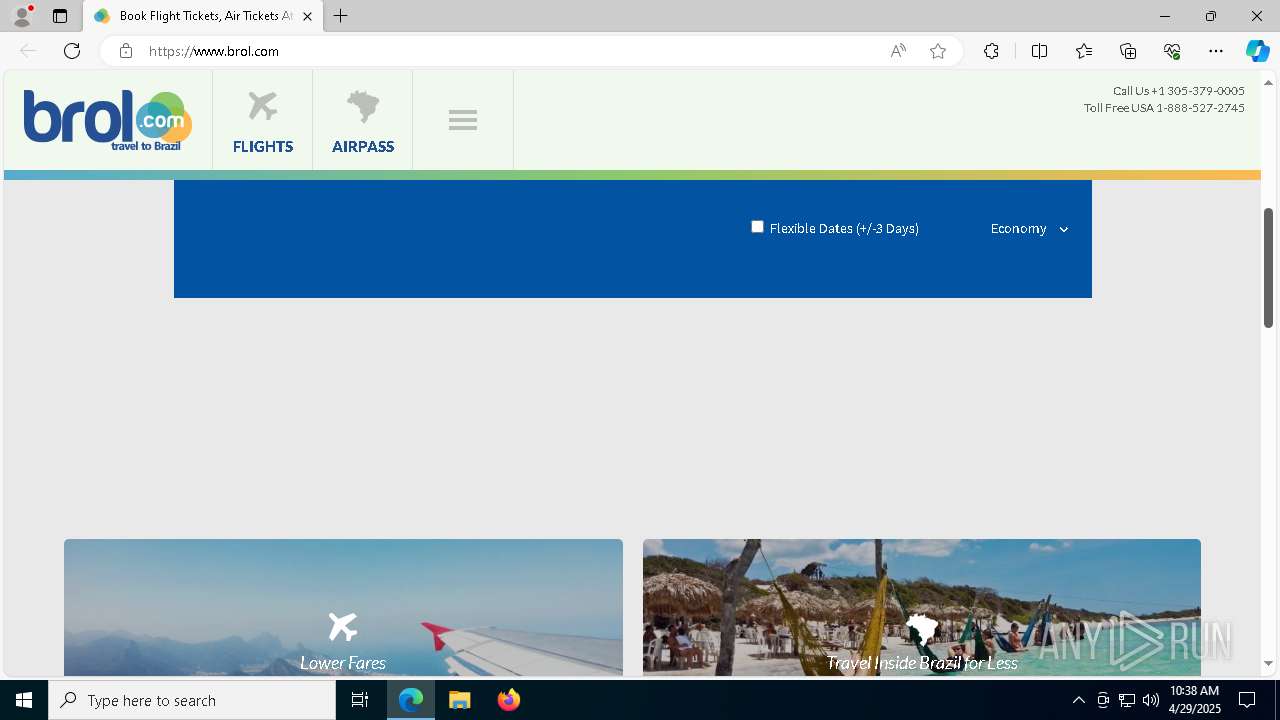Open the notification center

(1247, 700)
